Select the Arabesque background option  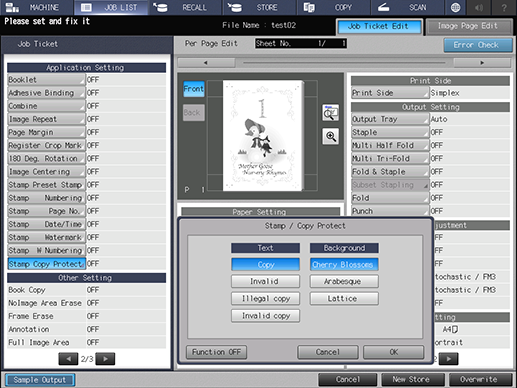[344, 281]
